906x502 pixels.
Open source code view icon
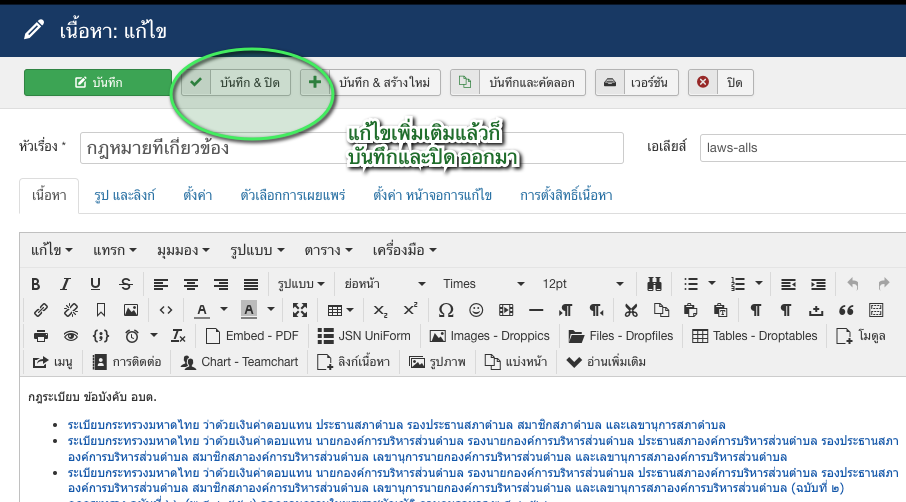pyautogui.click(x=166, y=310)
